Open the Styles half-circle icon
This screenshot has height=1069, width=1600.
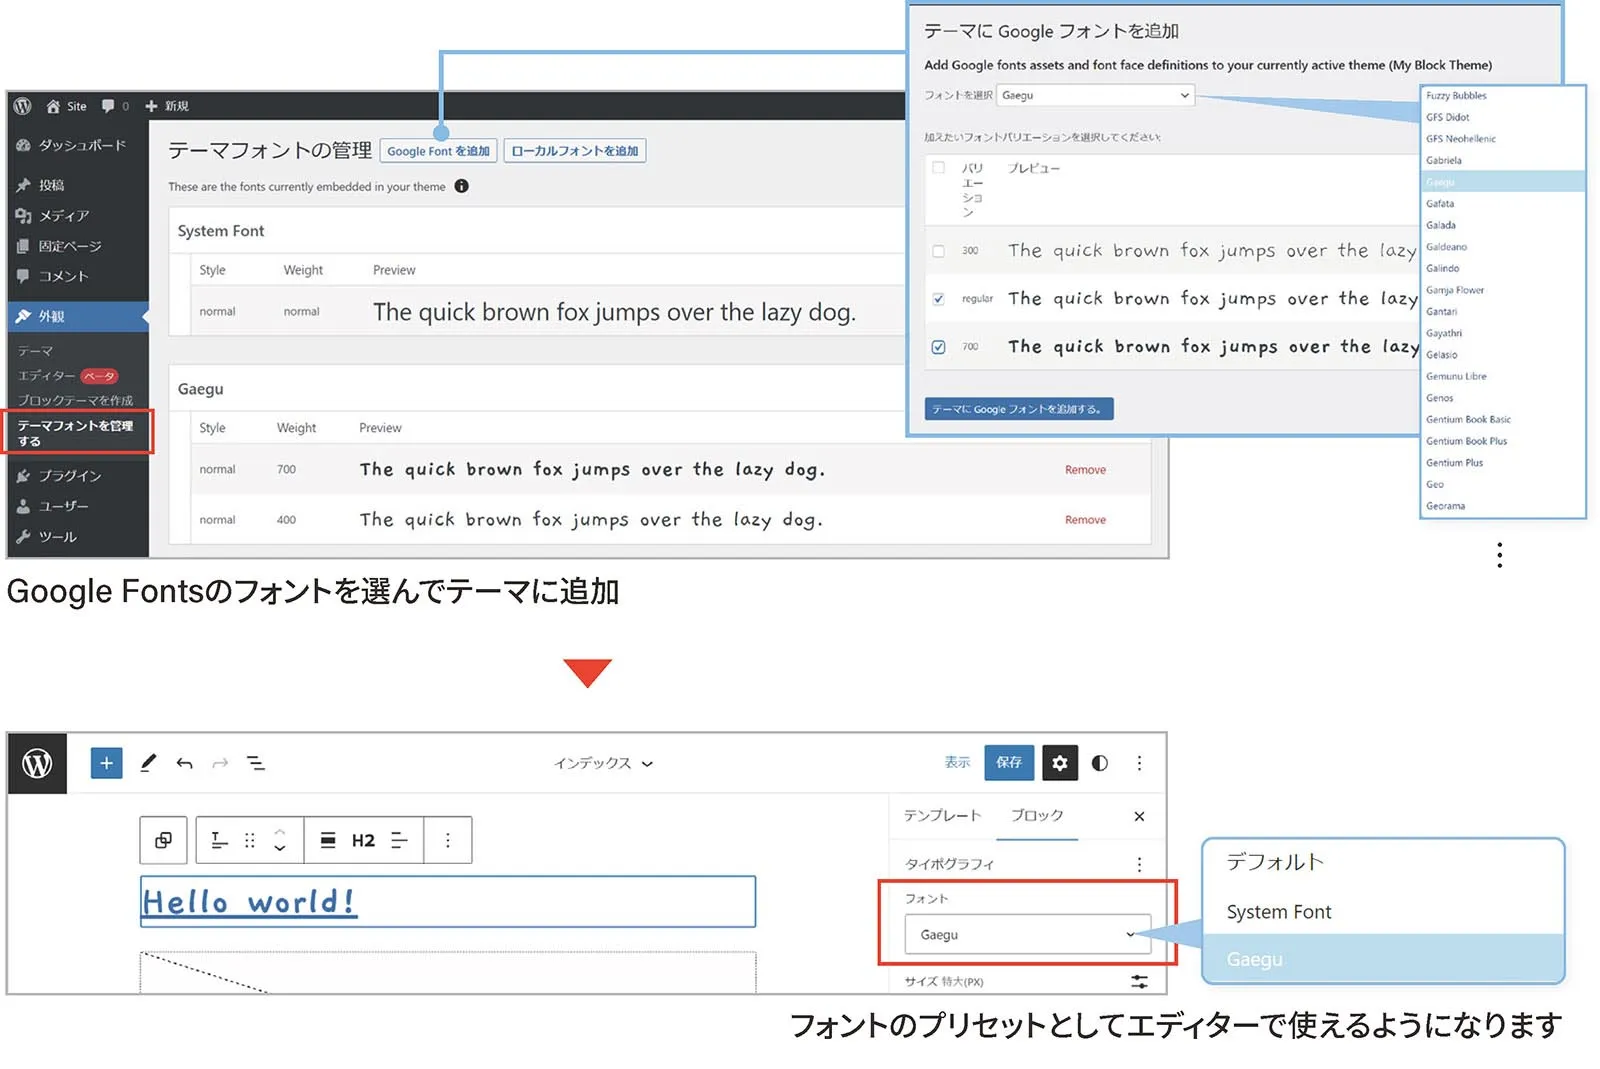click(1100, 763)
